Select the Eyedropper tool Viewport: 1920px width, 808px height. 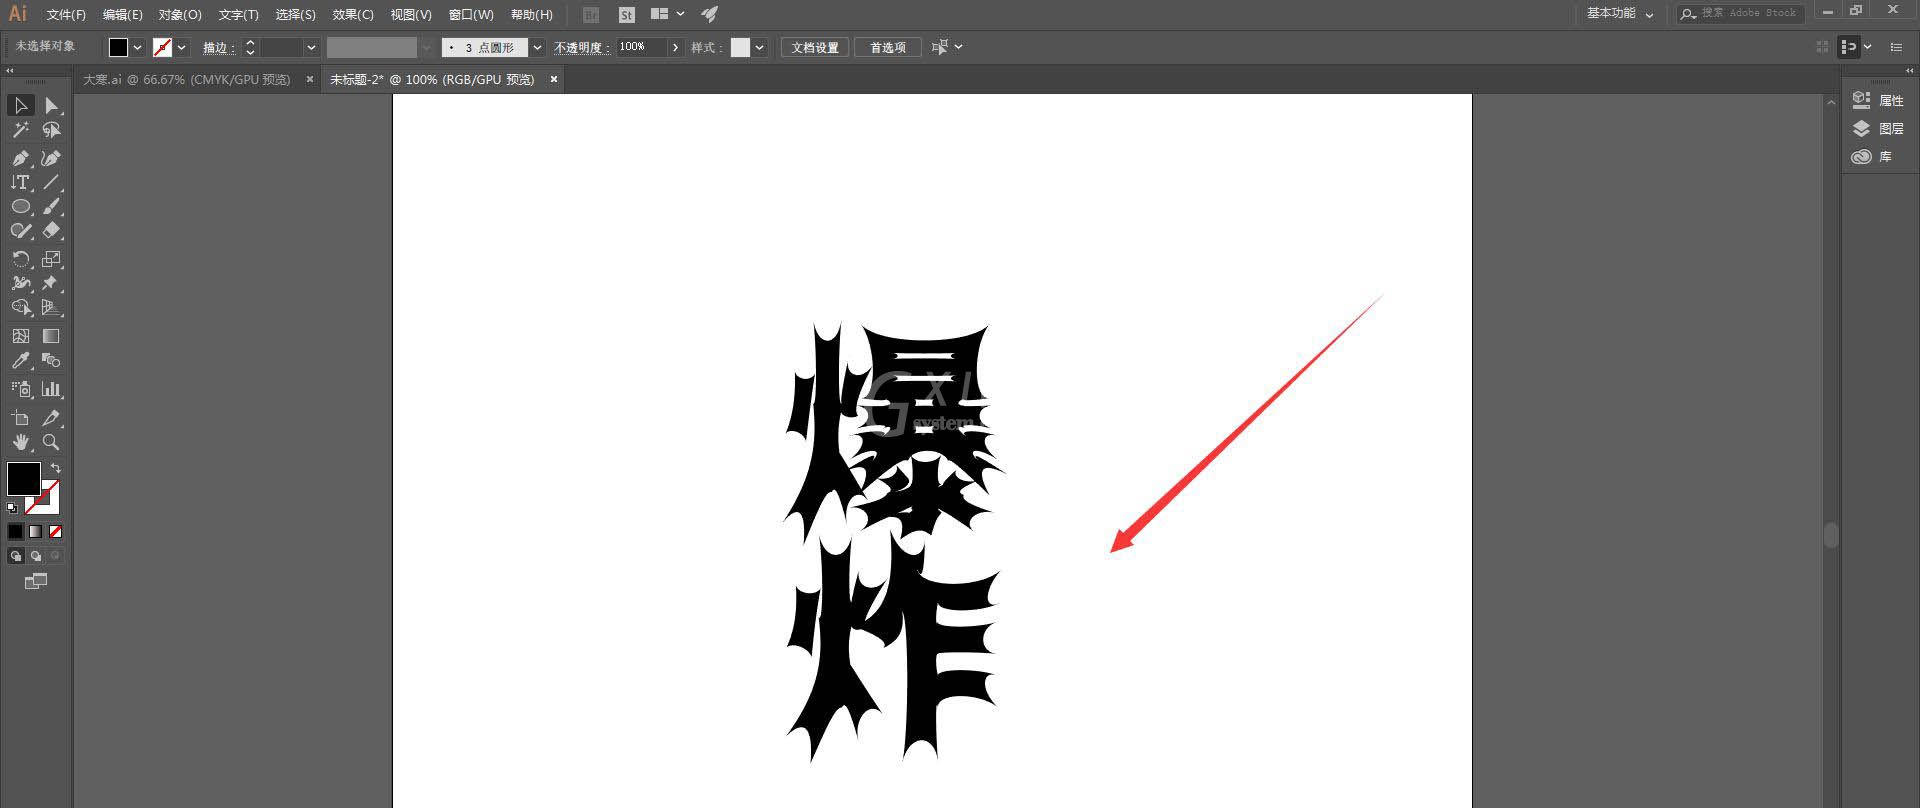pyautogui.click(x=20, y=360)
